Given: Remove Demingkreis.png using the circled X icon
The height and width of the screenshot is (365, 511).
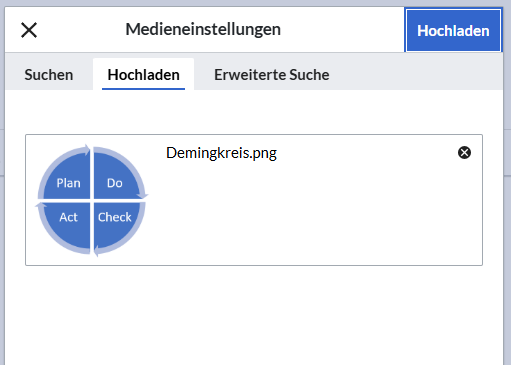Looking at the screenshot, I should (x=464, y=153).
